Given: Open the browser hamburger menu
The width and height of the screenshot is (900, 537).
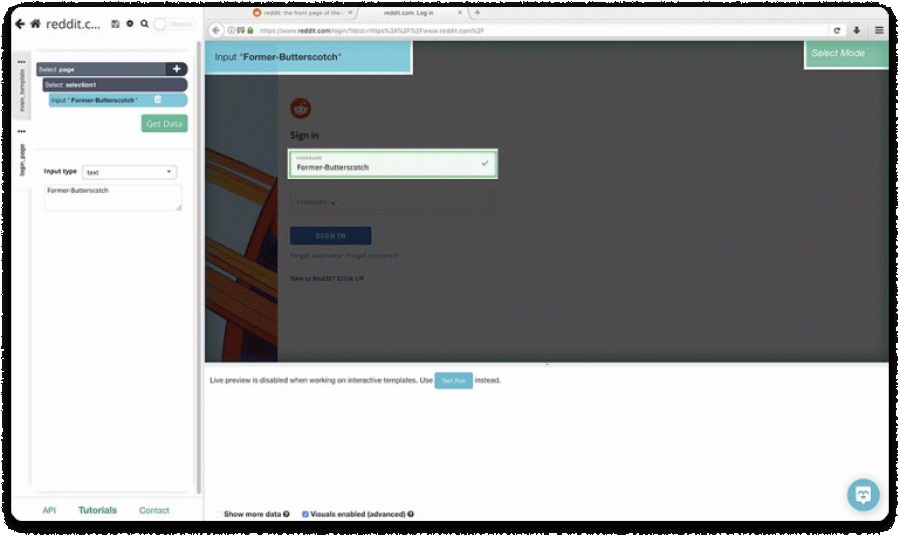Looking at the screenshot, I should [879, 30].
